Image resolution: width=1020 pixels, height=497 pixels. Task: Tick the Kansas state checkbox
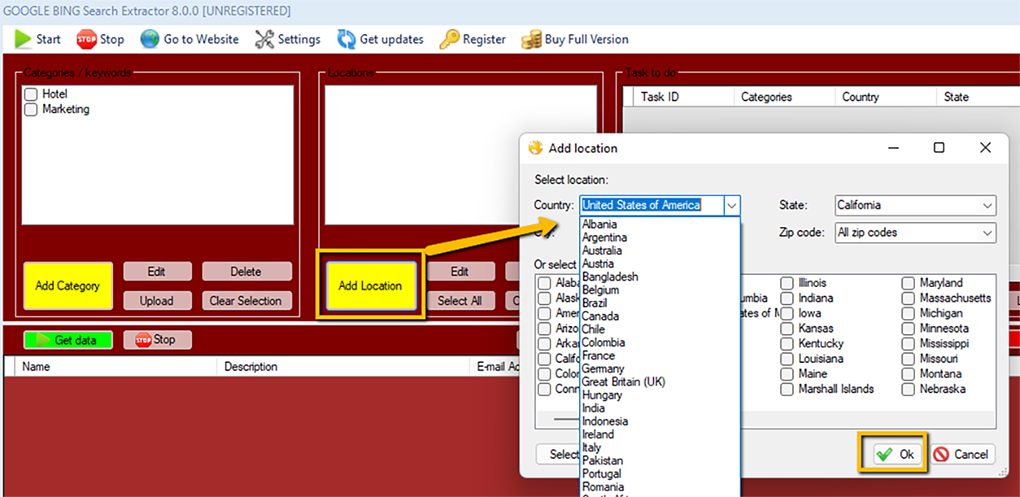pos(786,329)
